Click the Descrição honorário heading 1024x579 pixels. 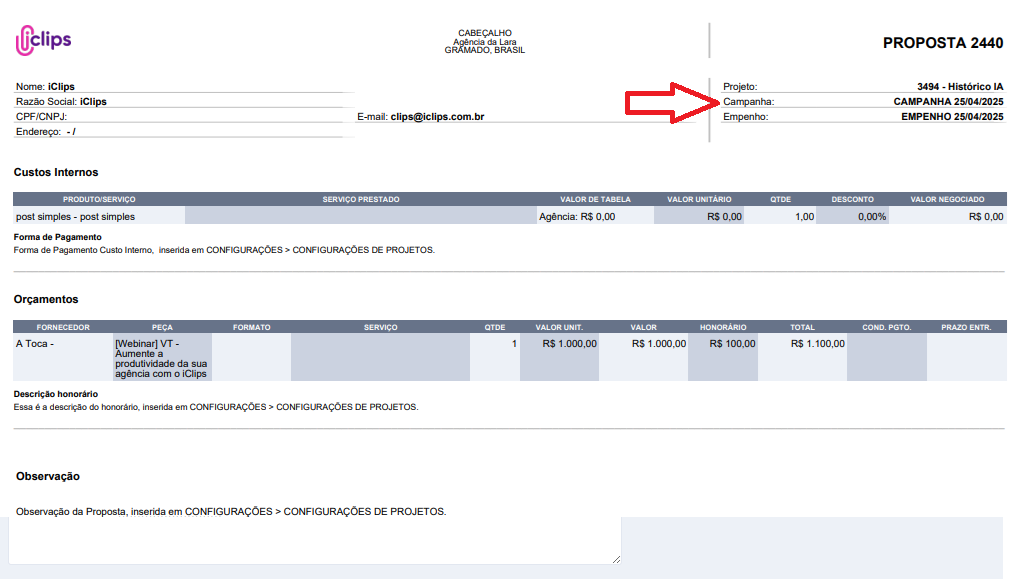[x=56, y=394]
